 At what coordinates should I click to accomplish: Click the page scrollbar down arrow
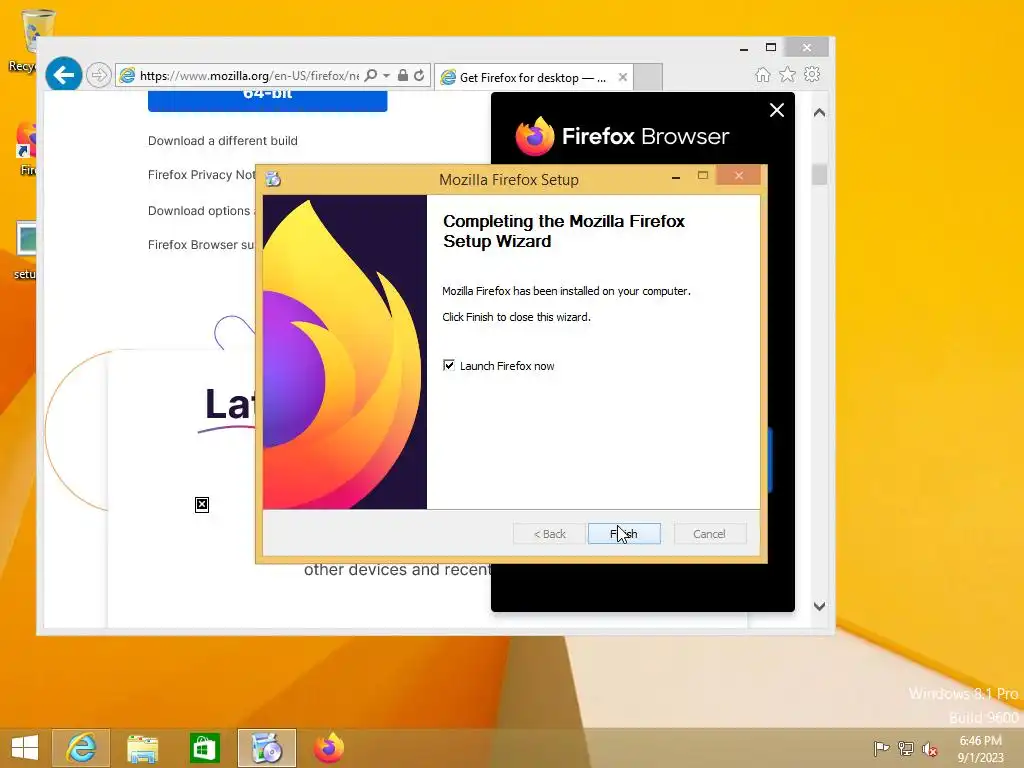(820, 606)
